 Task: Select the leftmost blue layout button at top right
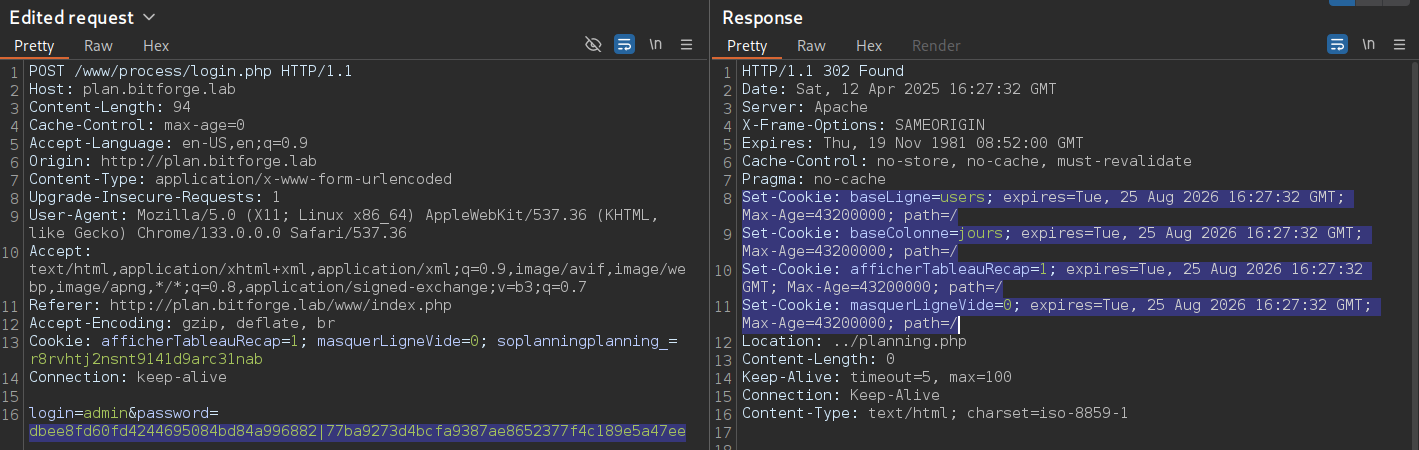(x=1342, y=2)
